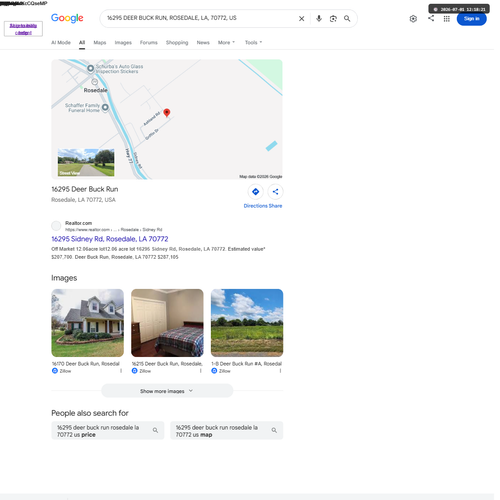Click the search query input field
The height and width of the screenshot is (500, 500).
pos(200,18)
